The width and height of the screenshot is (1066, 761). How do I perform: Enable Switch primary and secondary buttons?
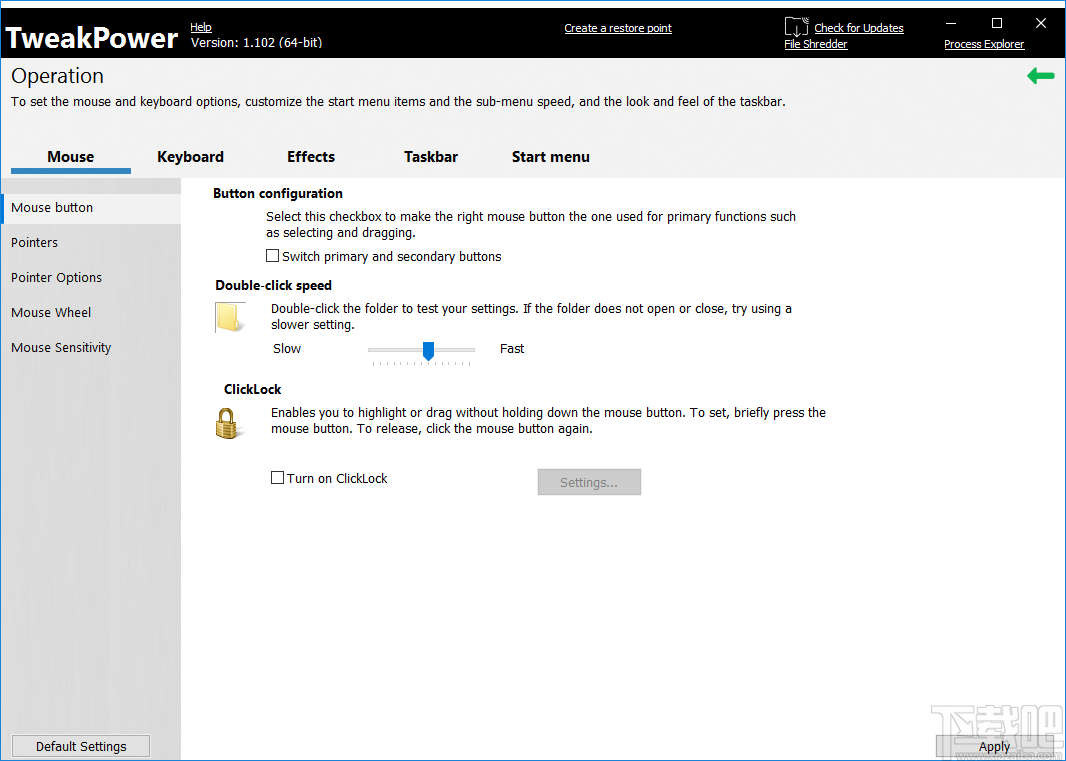(272, 256)
